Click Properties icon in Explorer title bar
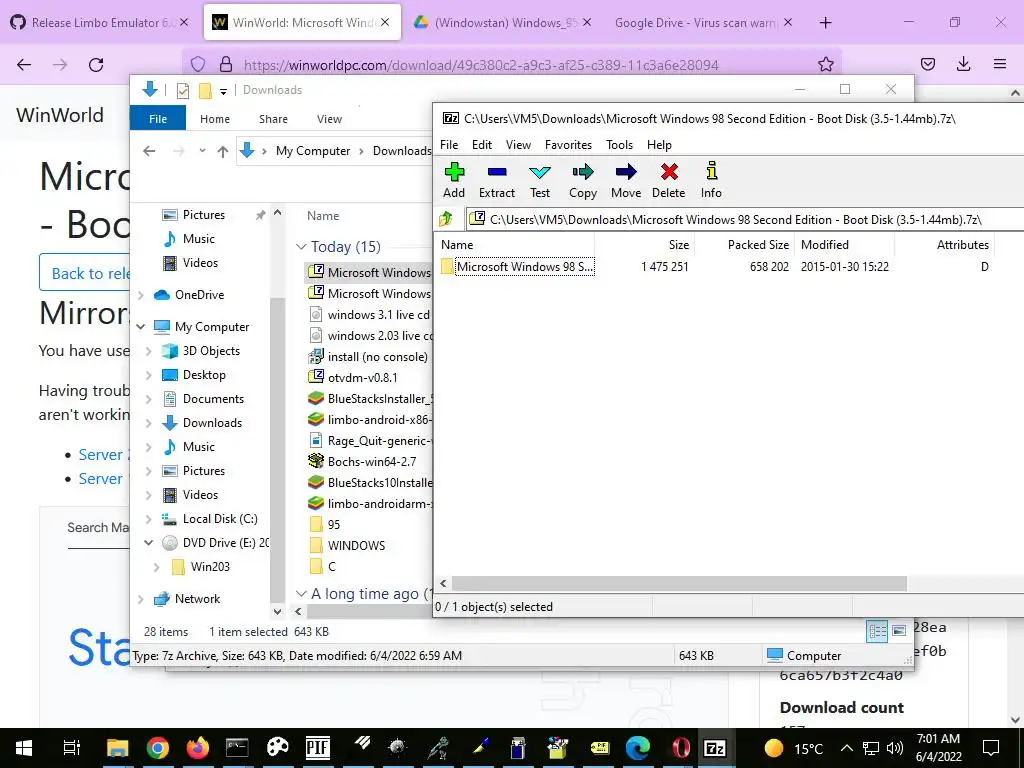 [183, 90]
